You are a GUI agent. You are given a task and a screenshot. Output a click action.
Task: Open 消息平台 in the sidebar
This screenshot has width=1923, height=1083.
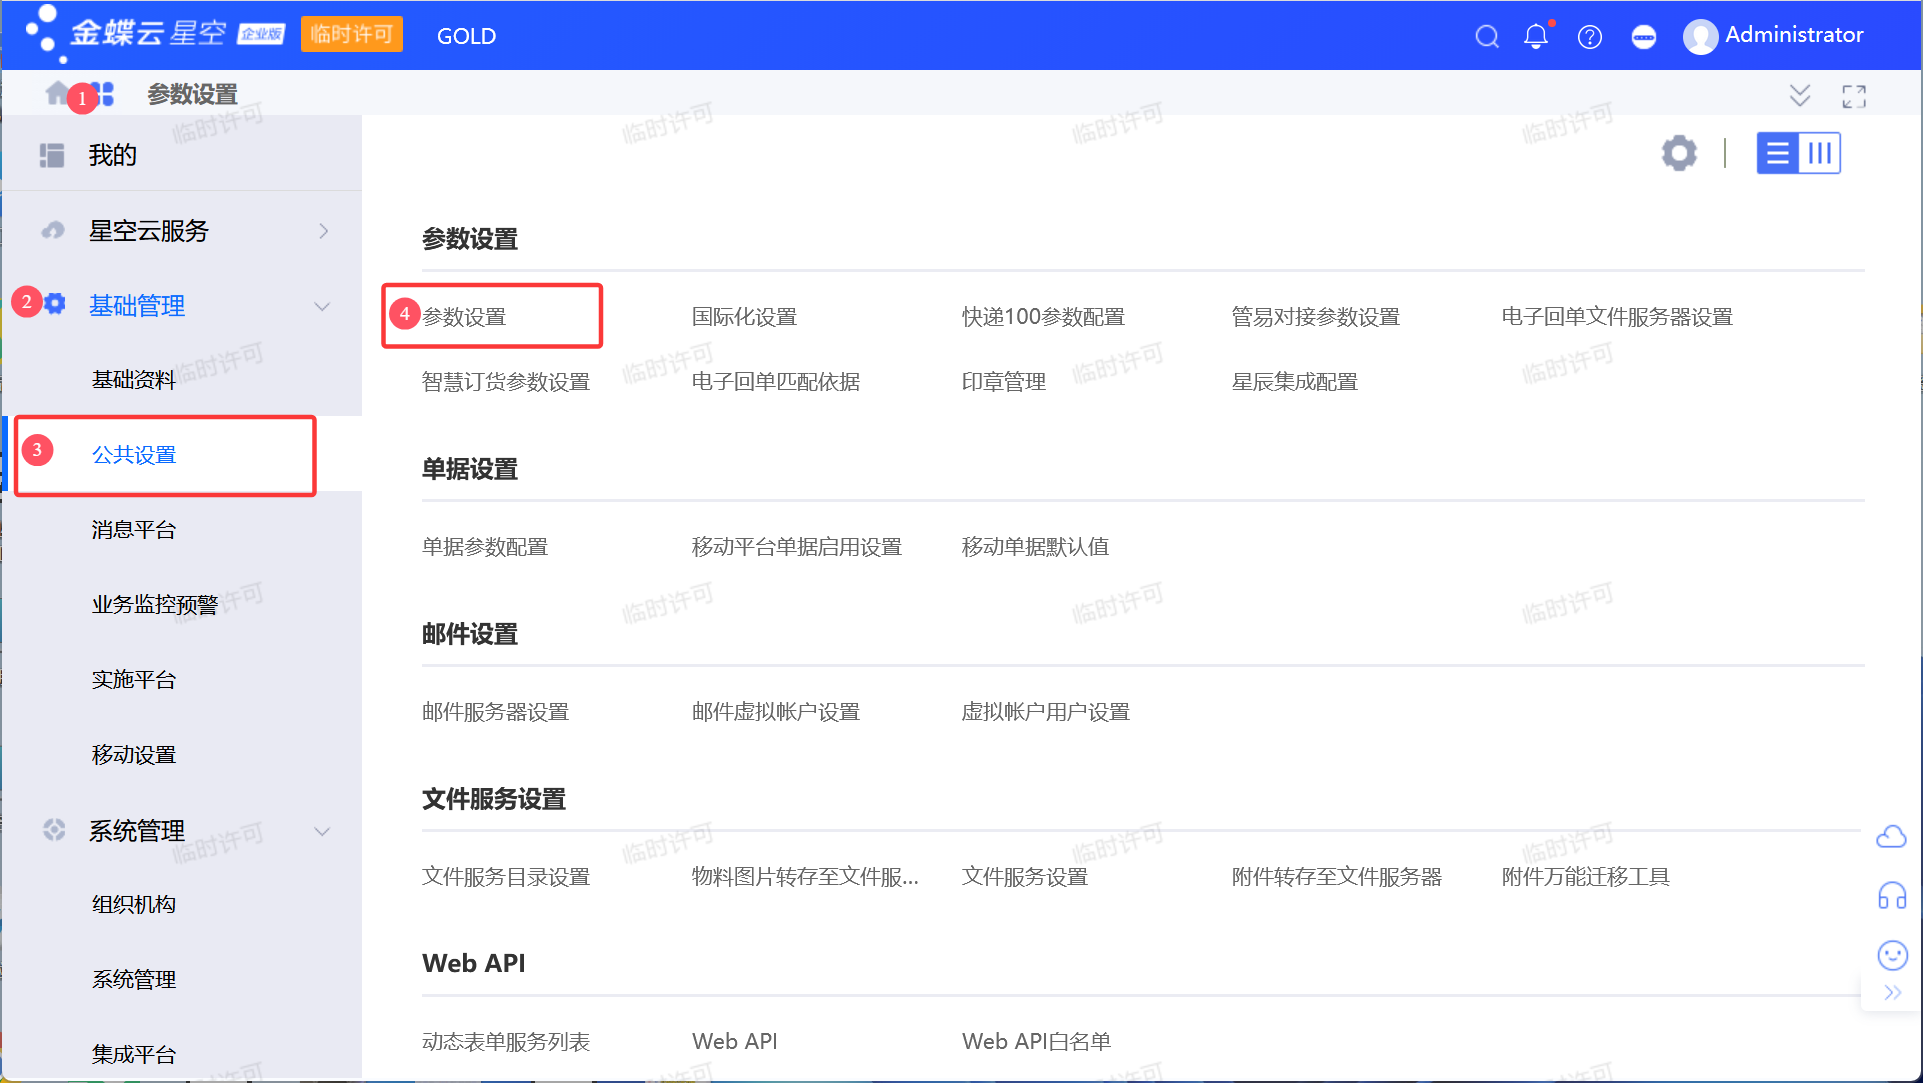pyautogui.click(x=134, y=530)
